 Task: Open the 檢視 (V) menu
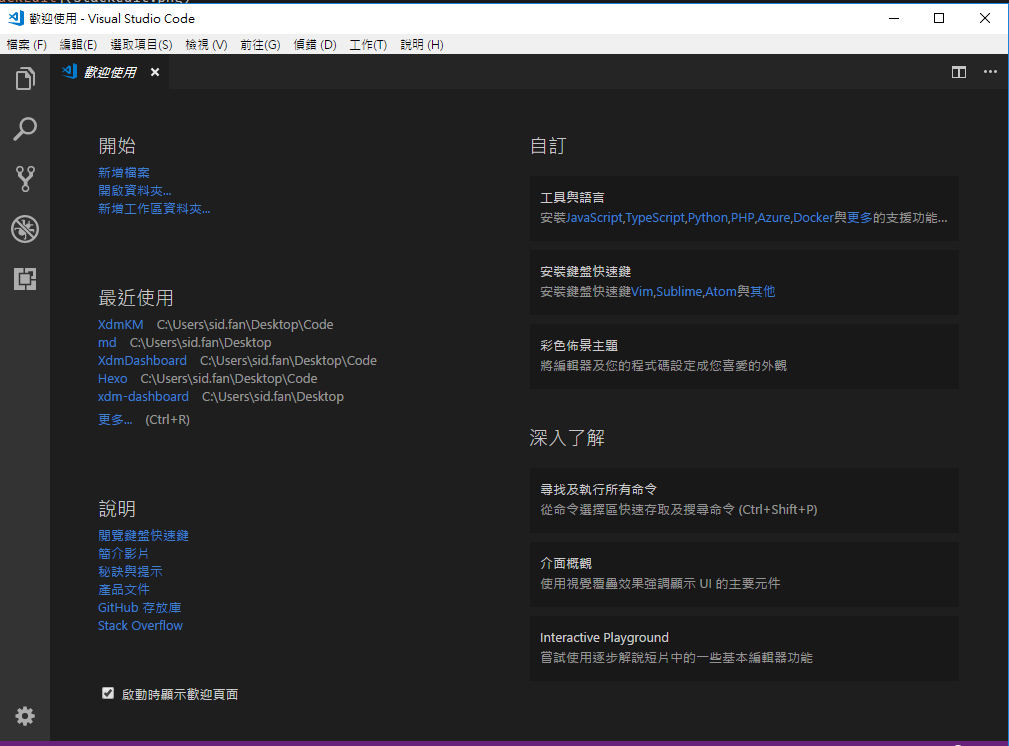coord(206,45)
